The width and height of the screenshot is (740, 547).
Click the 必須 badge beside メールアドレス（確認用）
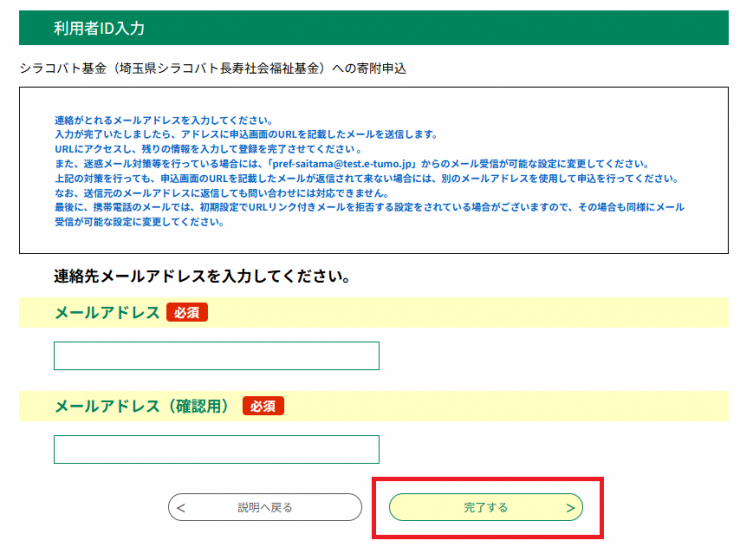click(263, 406)
